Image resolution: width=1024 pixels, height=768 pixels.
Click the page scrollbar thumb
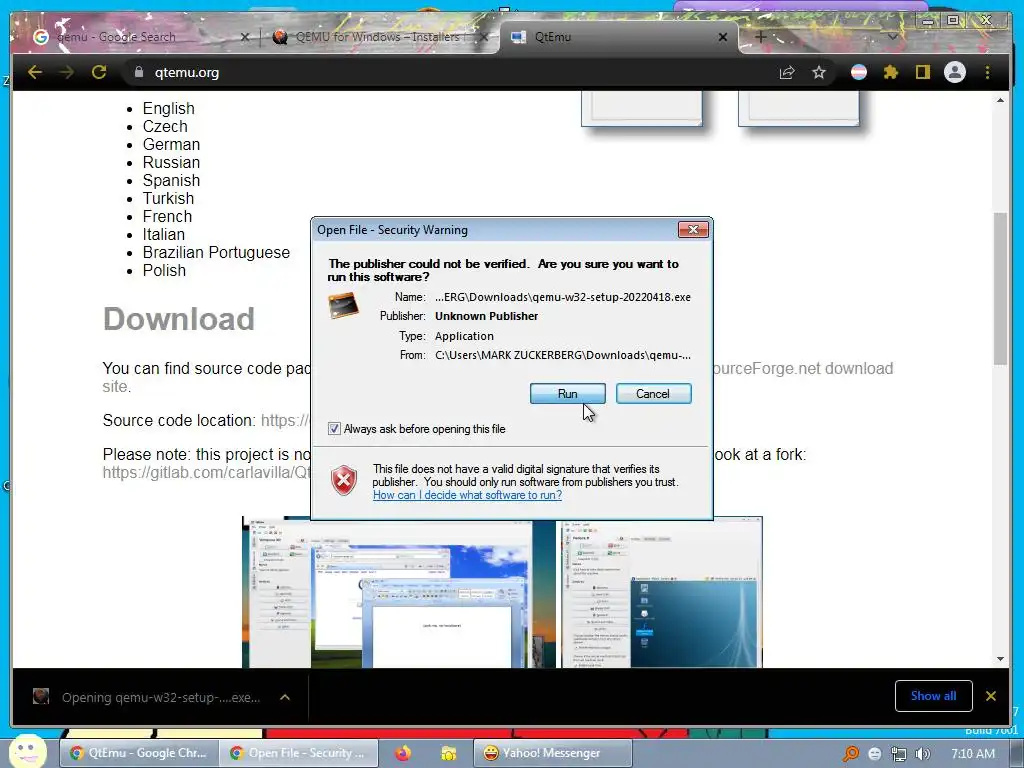pos(1000,289)
